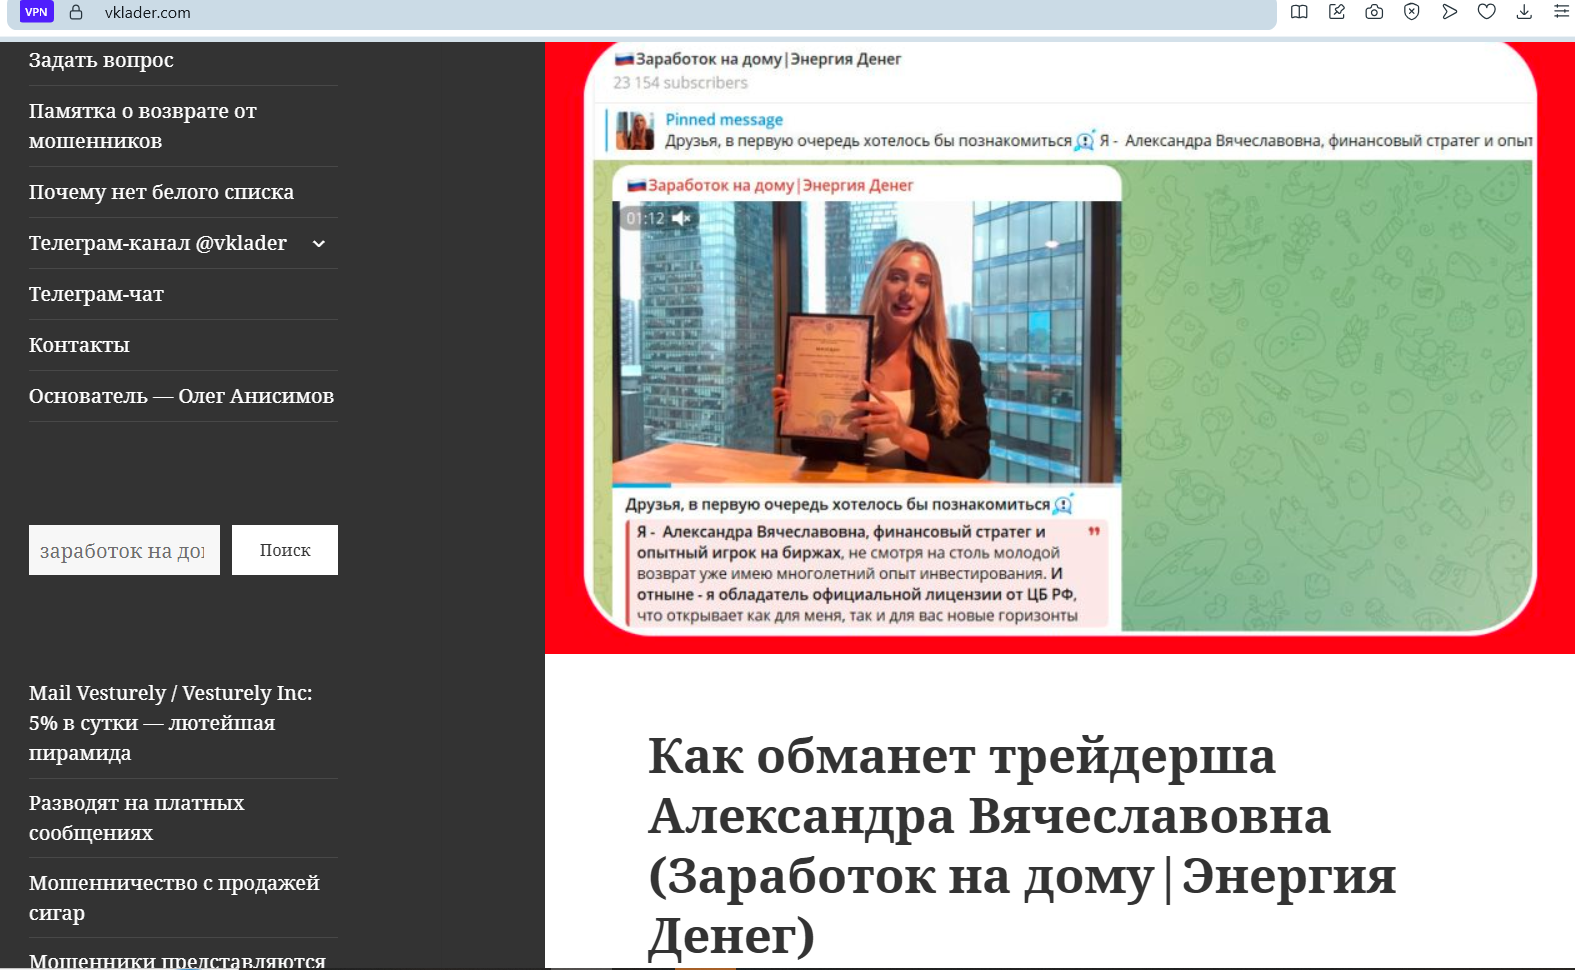Open reader mode book icon
1575x970 pixels.
[1299, 12]
